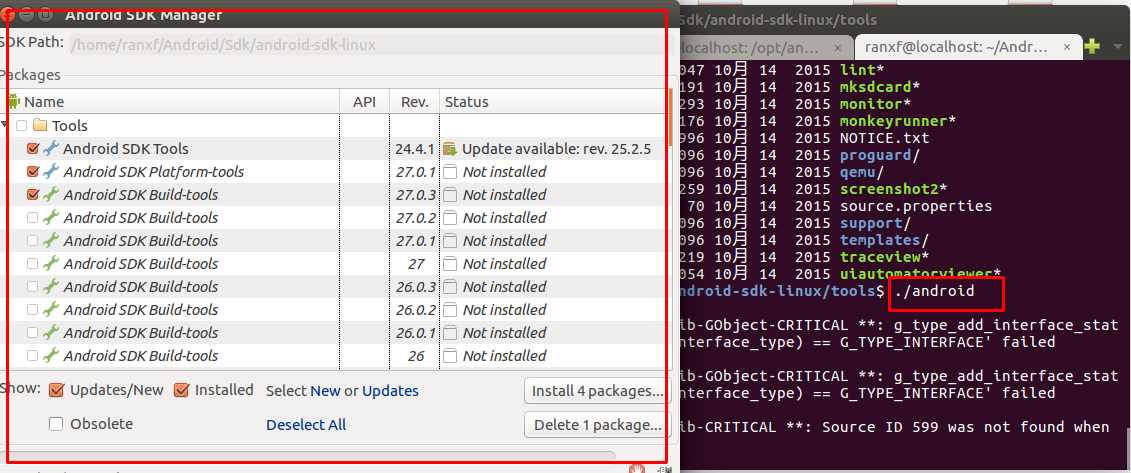This screenshot has height=473, width=1131.
Task: Click not-installed status icon for Platform-tools
Action: [x=451, y=172]
